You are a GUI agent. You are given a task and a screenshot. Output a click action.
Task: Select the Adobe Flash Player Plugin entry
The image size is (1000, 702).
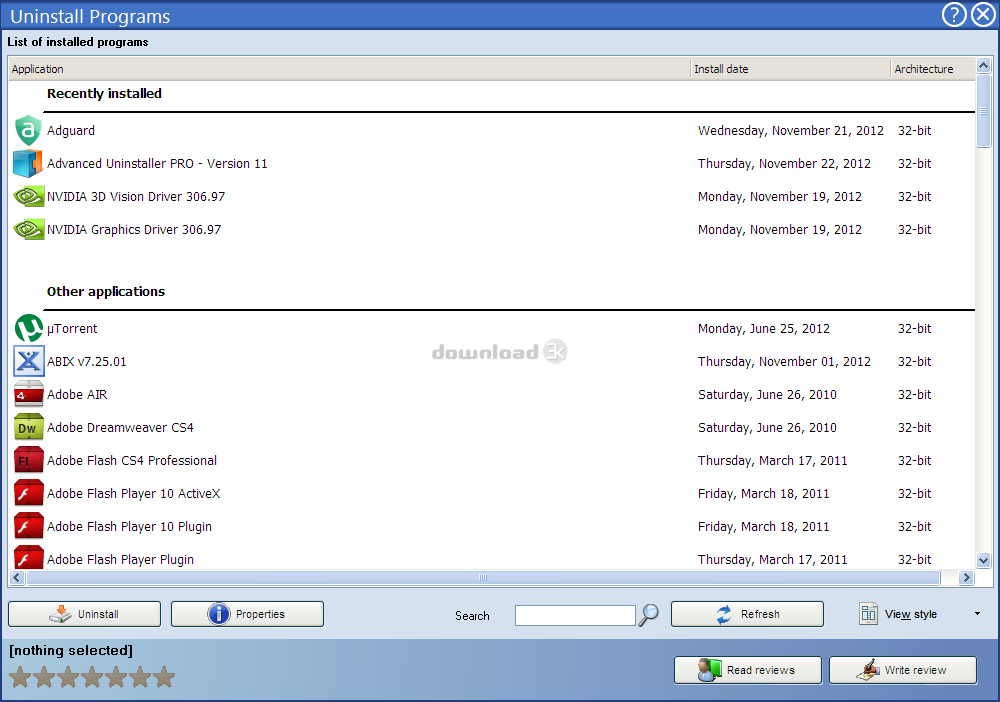click(492, 559)
